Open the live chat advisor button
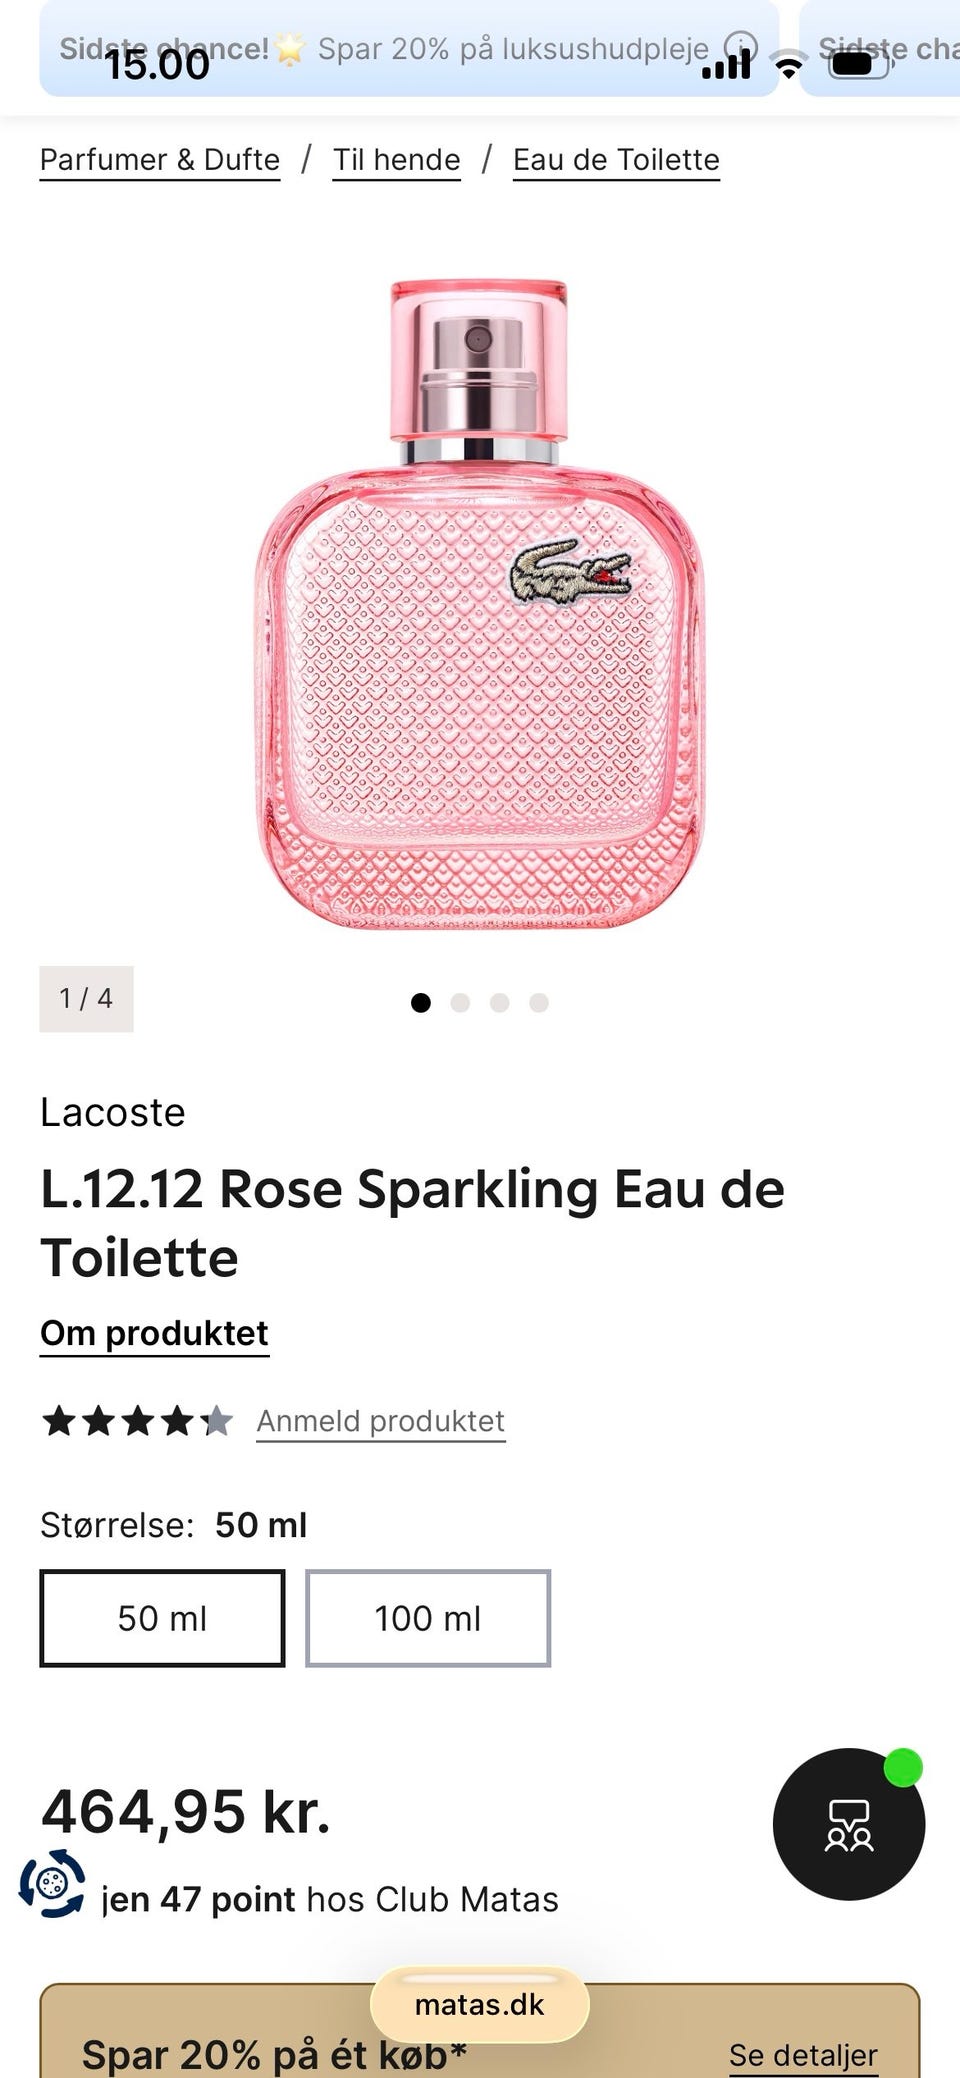The image size is (960, 2078). 848,1824
